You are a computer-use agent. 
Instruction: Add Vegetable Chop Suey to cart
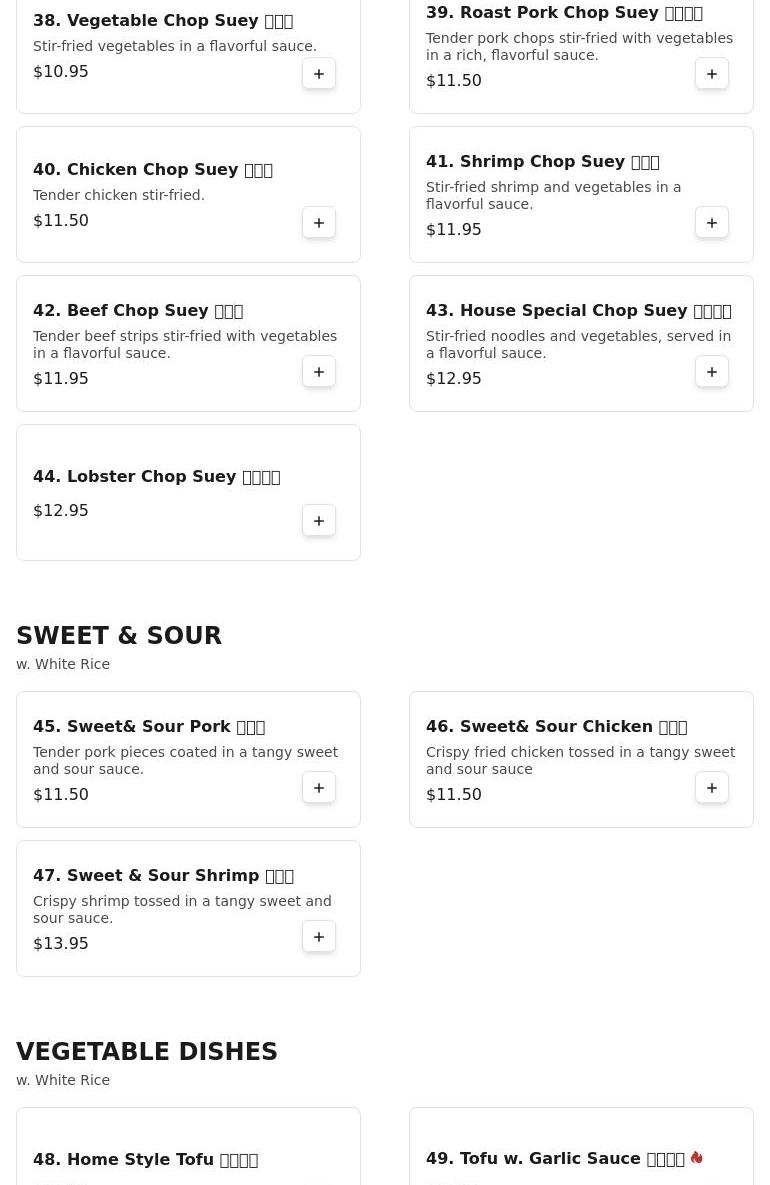(319, 74)
